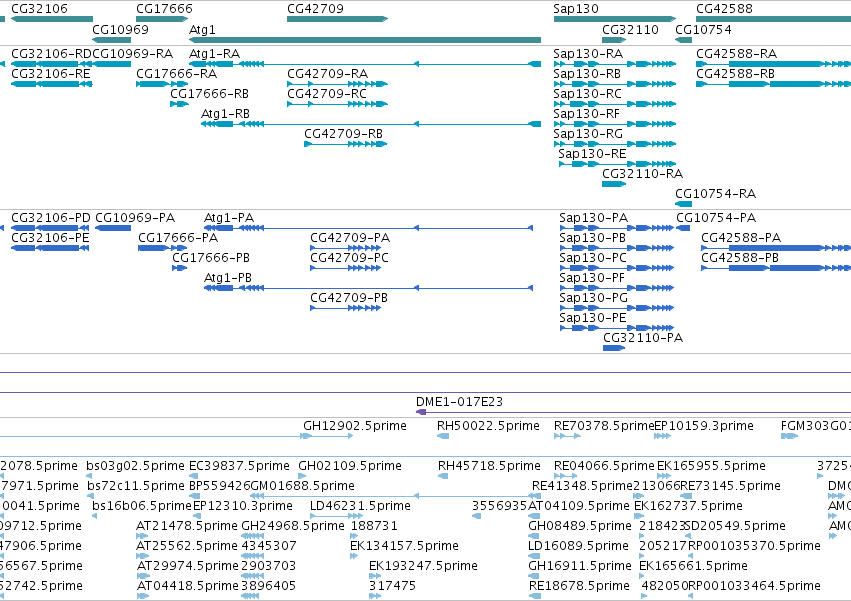This screenshot has height=601, width=851.
Task: Click the DME1-017E23 clone label
Action: [x=459, y=402]
